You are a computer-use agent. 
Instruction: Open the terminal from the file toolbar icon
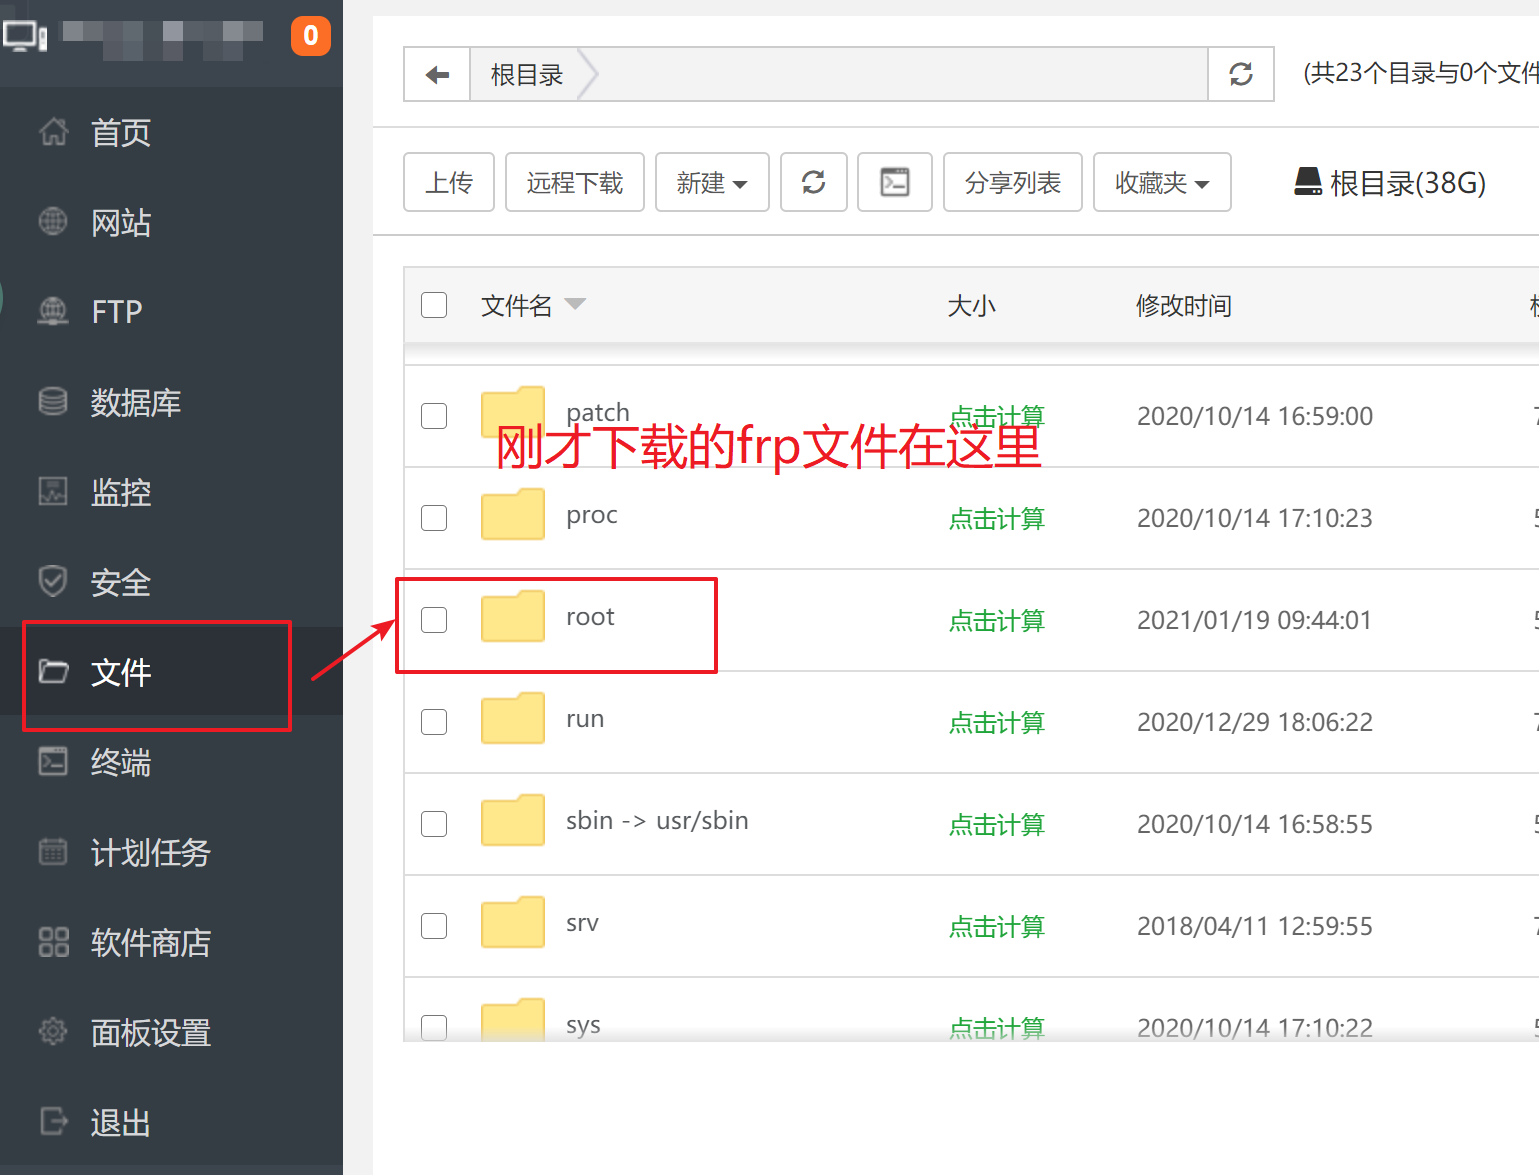click(x=895, y=182)
